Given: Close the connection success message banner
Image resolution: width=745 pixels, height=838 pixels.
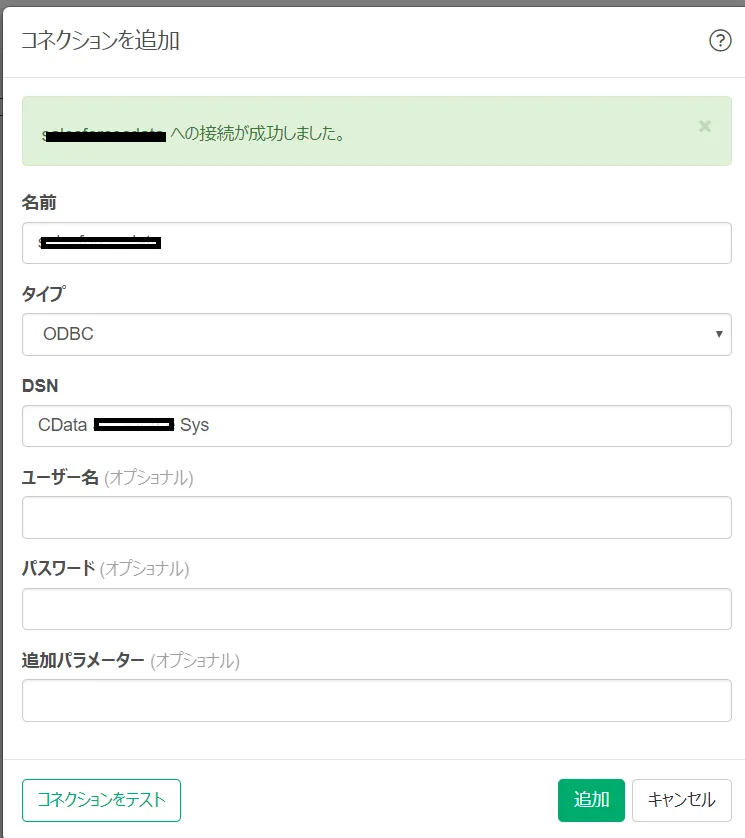Looking at the screenshot, I should pyautogui.click(x=706, y=127).
